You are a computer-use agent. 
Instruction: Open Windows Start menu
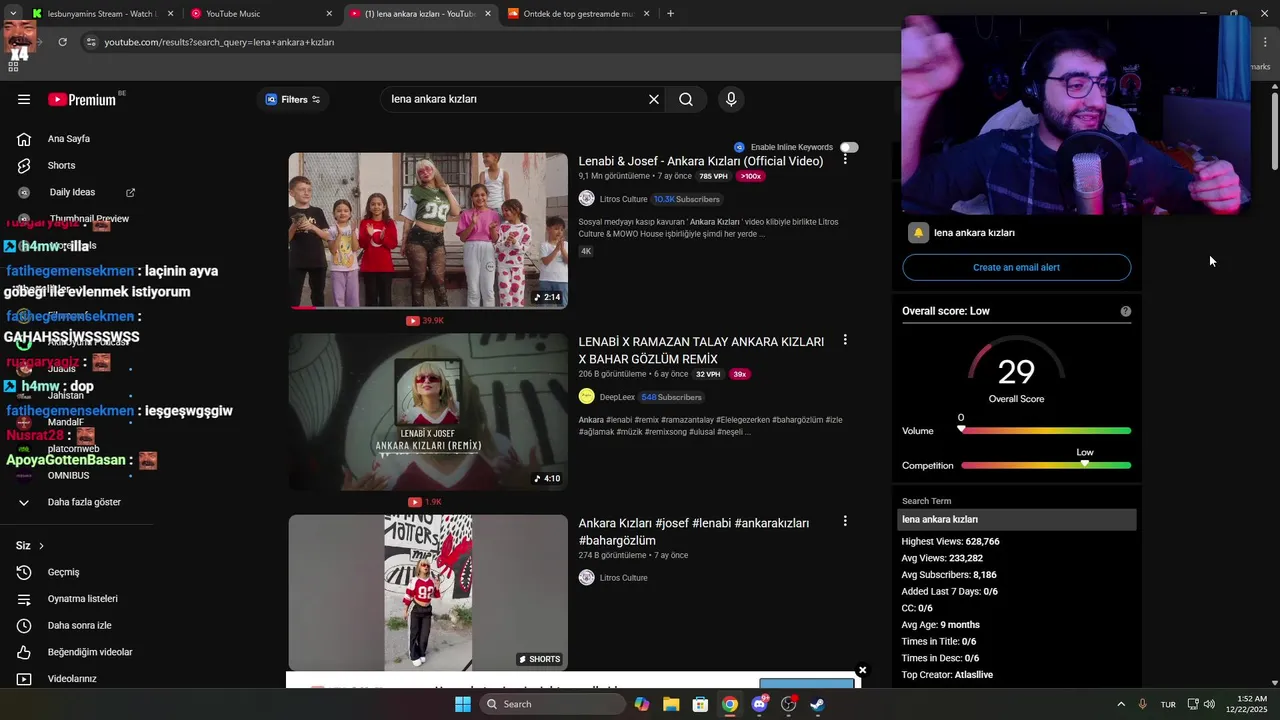(x=462, y=704)
